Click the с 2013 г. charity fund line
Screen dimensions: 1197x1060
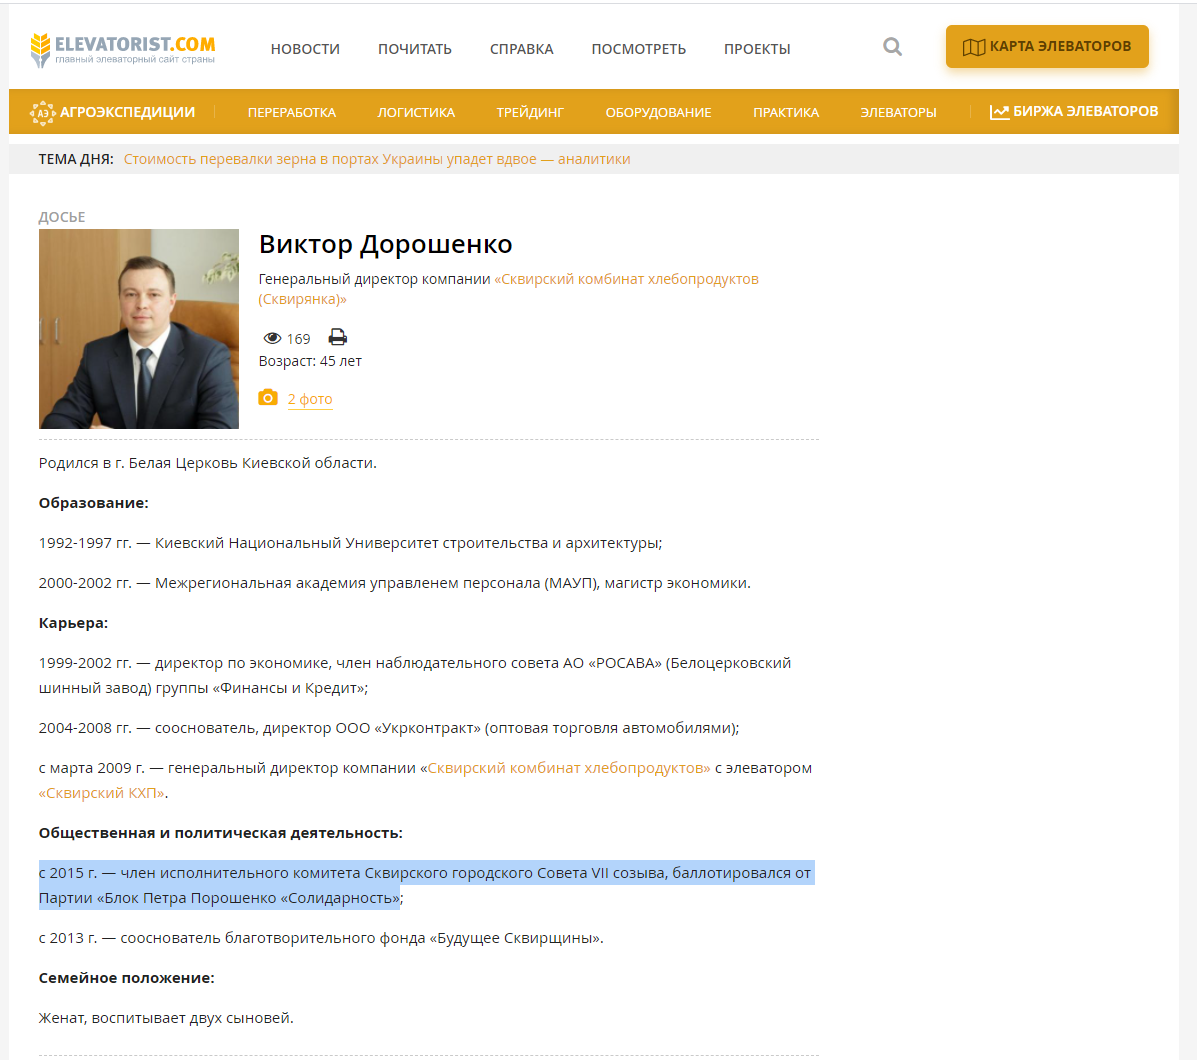click(x=321, y=938)
